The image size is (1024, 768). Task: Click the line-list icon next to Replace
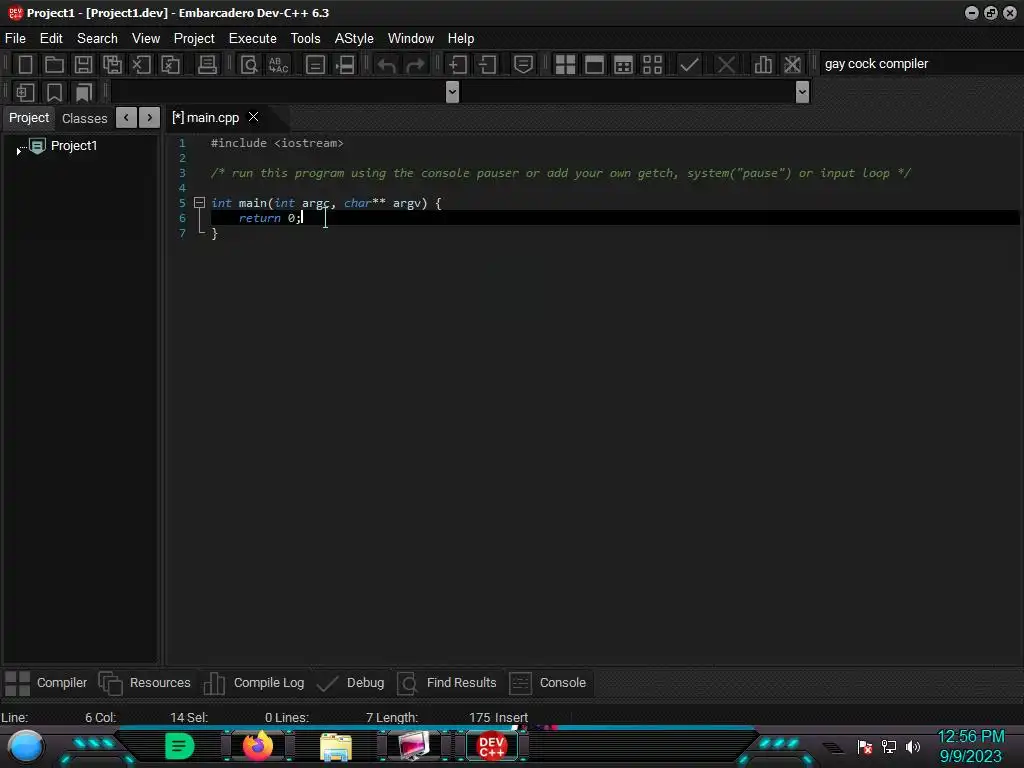315,65
